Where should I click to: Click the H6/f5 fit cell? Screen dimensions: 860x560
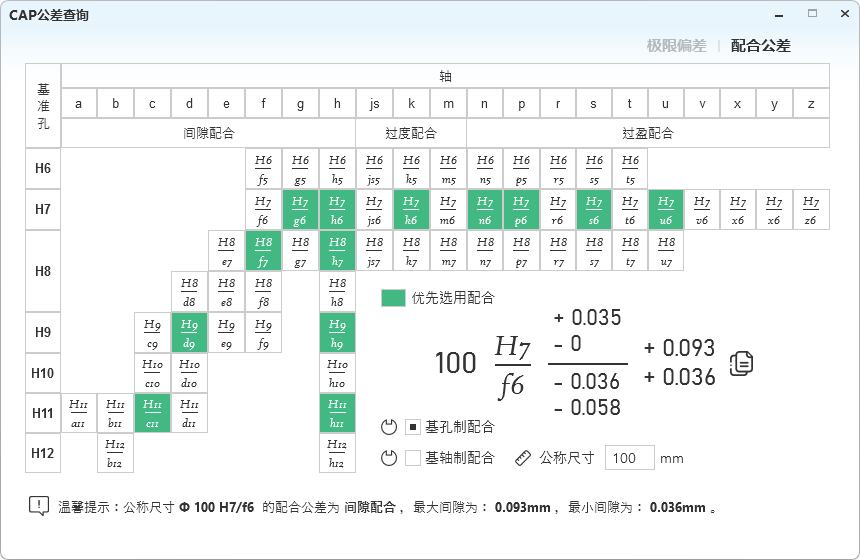263,169
